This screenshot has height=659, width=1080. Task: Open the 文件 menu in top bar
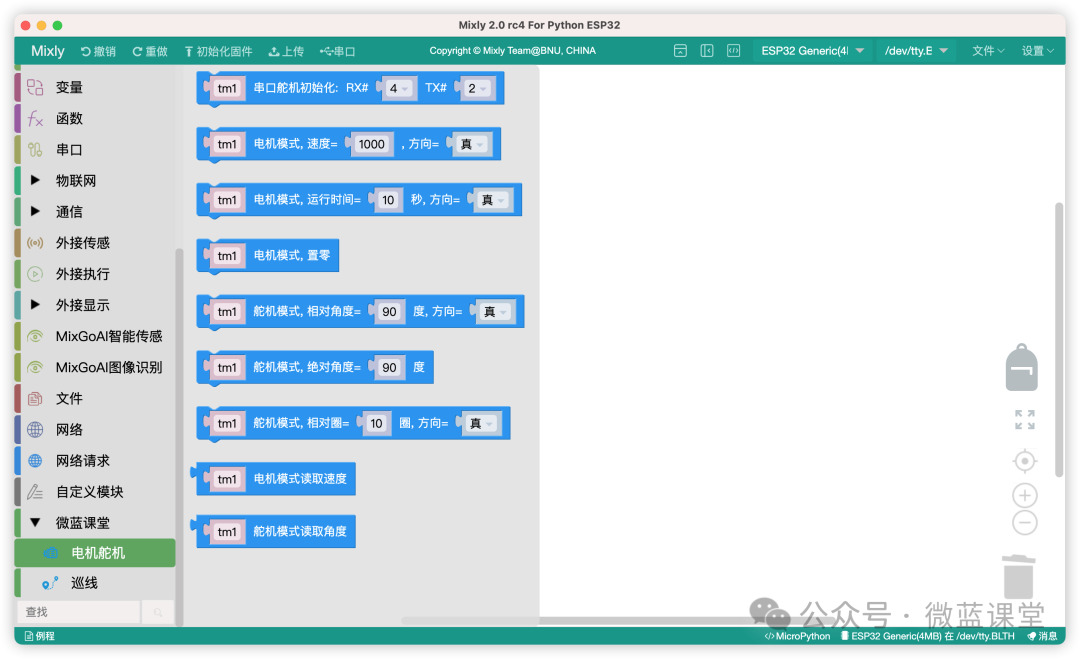click(x=988, y=51)
